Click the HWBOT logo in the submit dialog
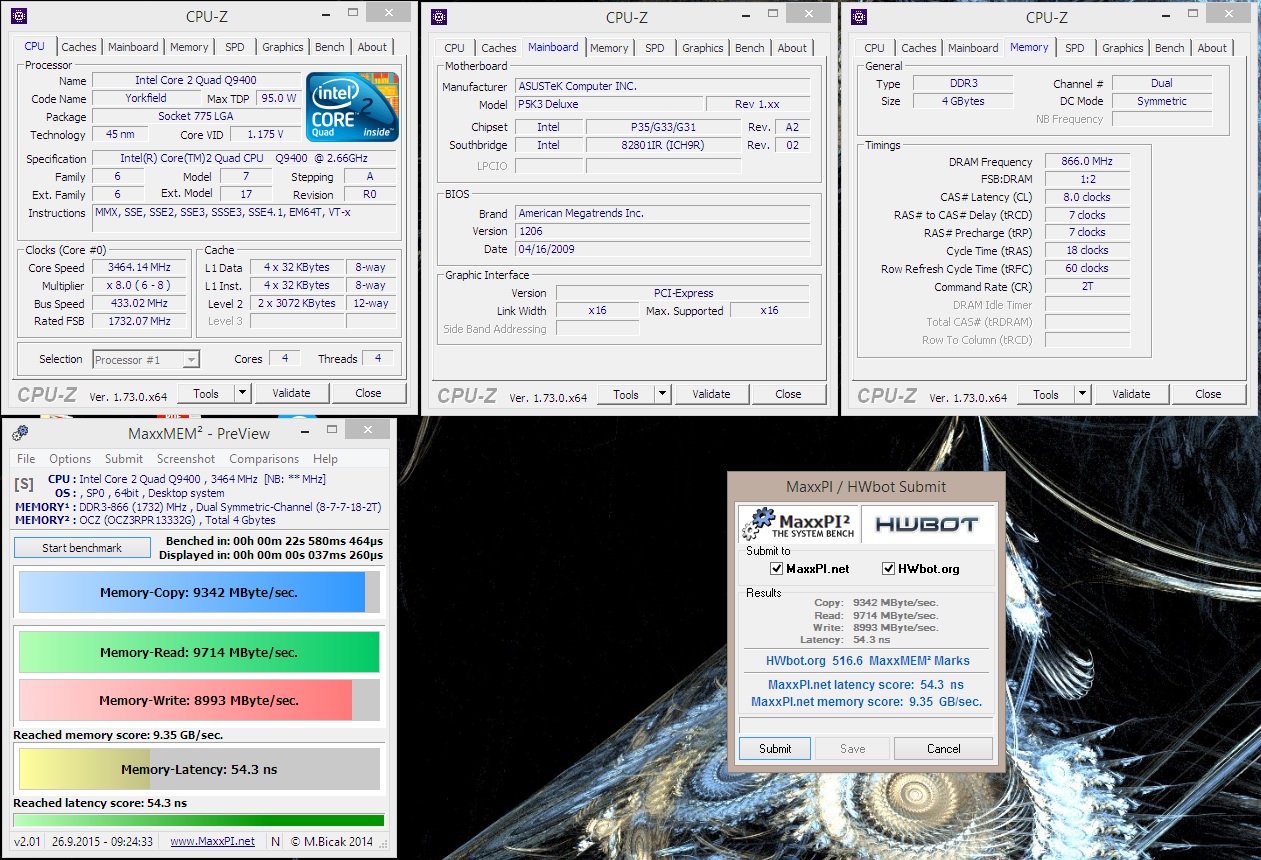The height and width of the screenshot is (860, 1261). tap(926, 523)
